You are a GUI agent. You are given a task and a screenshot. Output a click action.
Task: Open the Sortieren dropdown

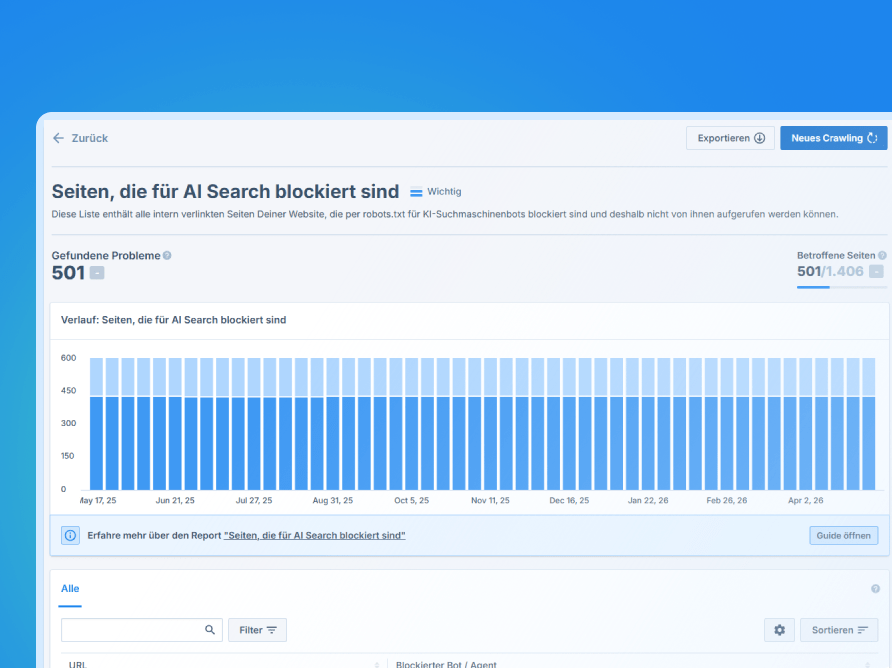pos(839,630)
